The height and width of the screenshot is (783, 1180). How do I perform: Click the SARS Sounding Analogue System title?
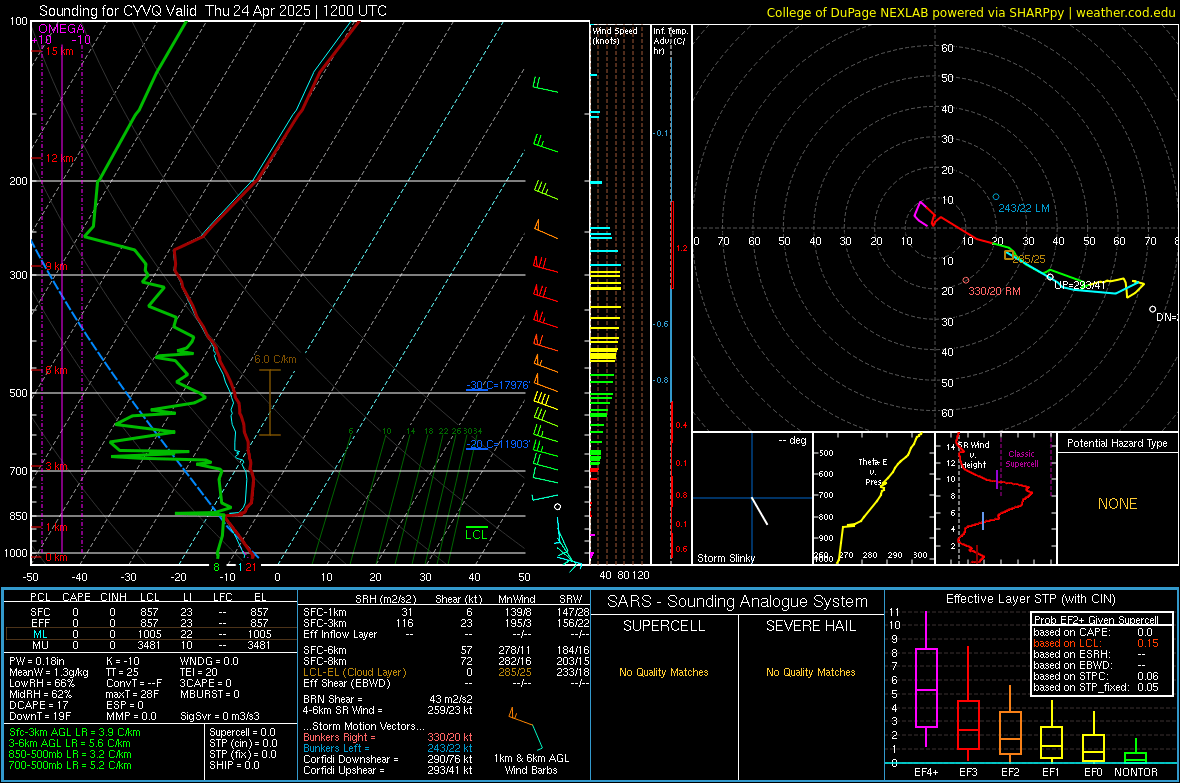(737, 602)
